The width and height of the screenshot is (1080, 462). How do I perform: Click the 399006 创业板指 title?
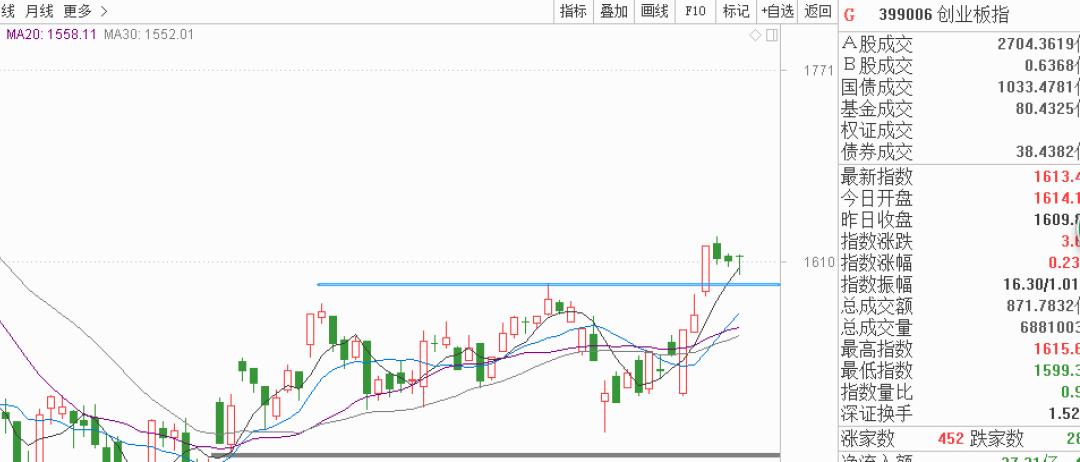[x=943, y=14]
